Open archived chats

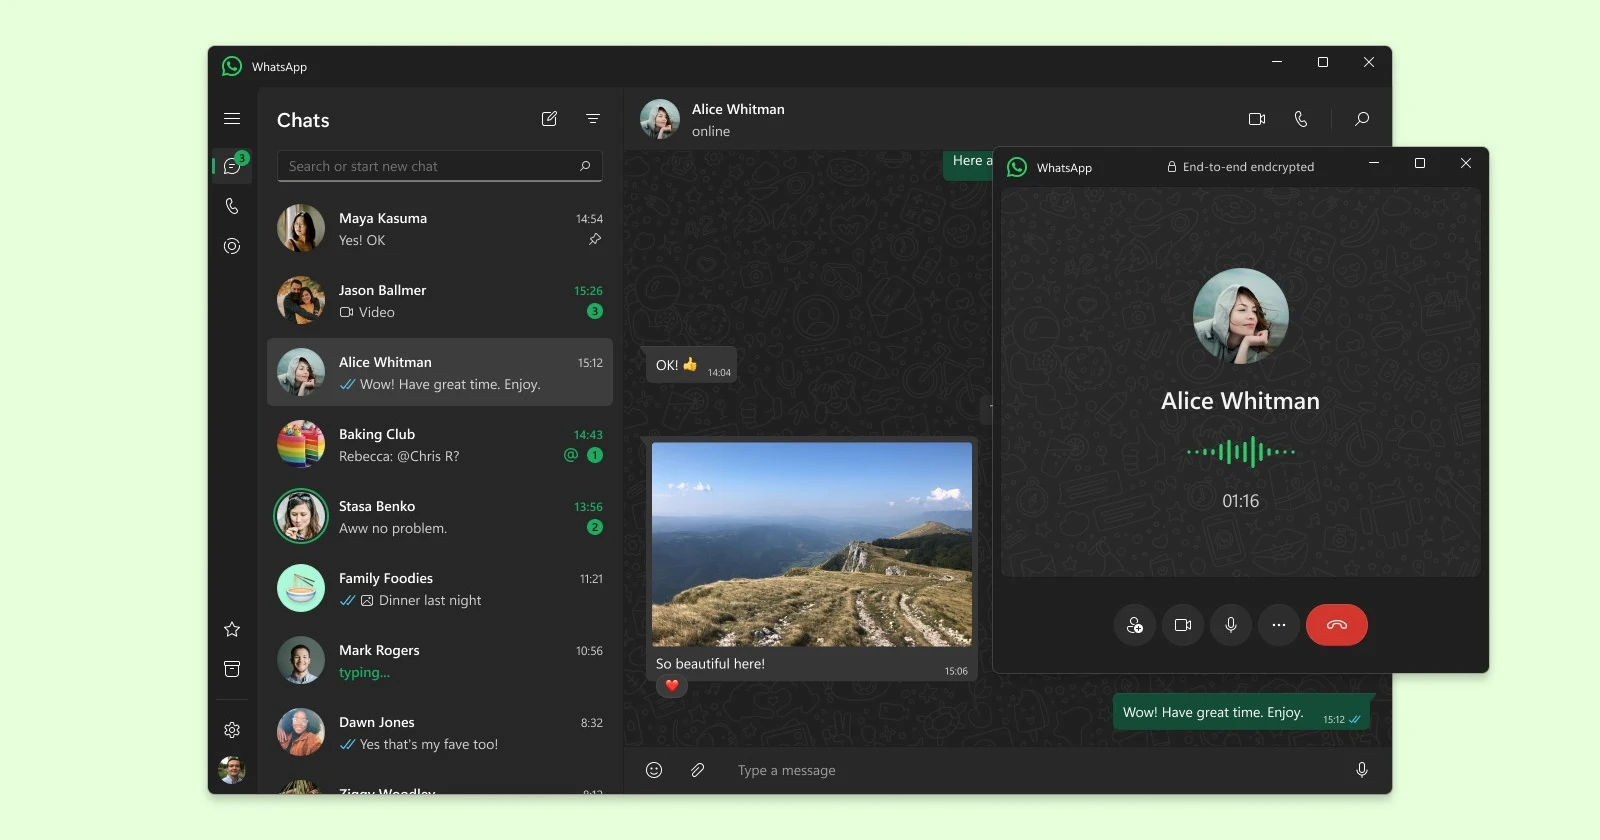pos(232,669)
